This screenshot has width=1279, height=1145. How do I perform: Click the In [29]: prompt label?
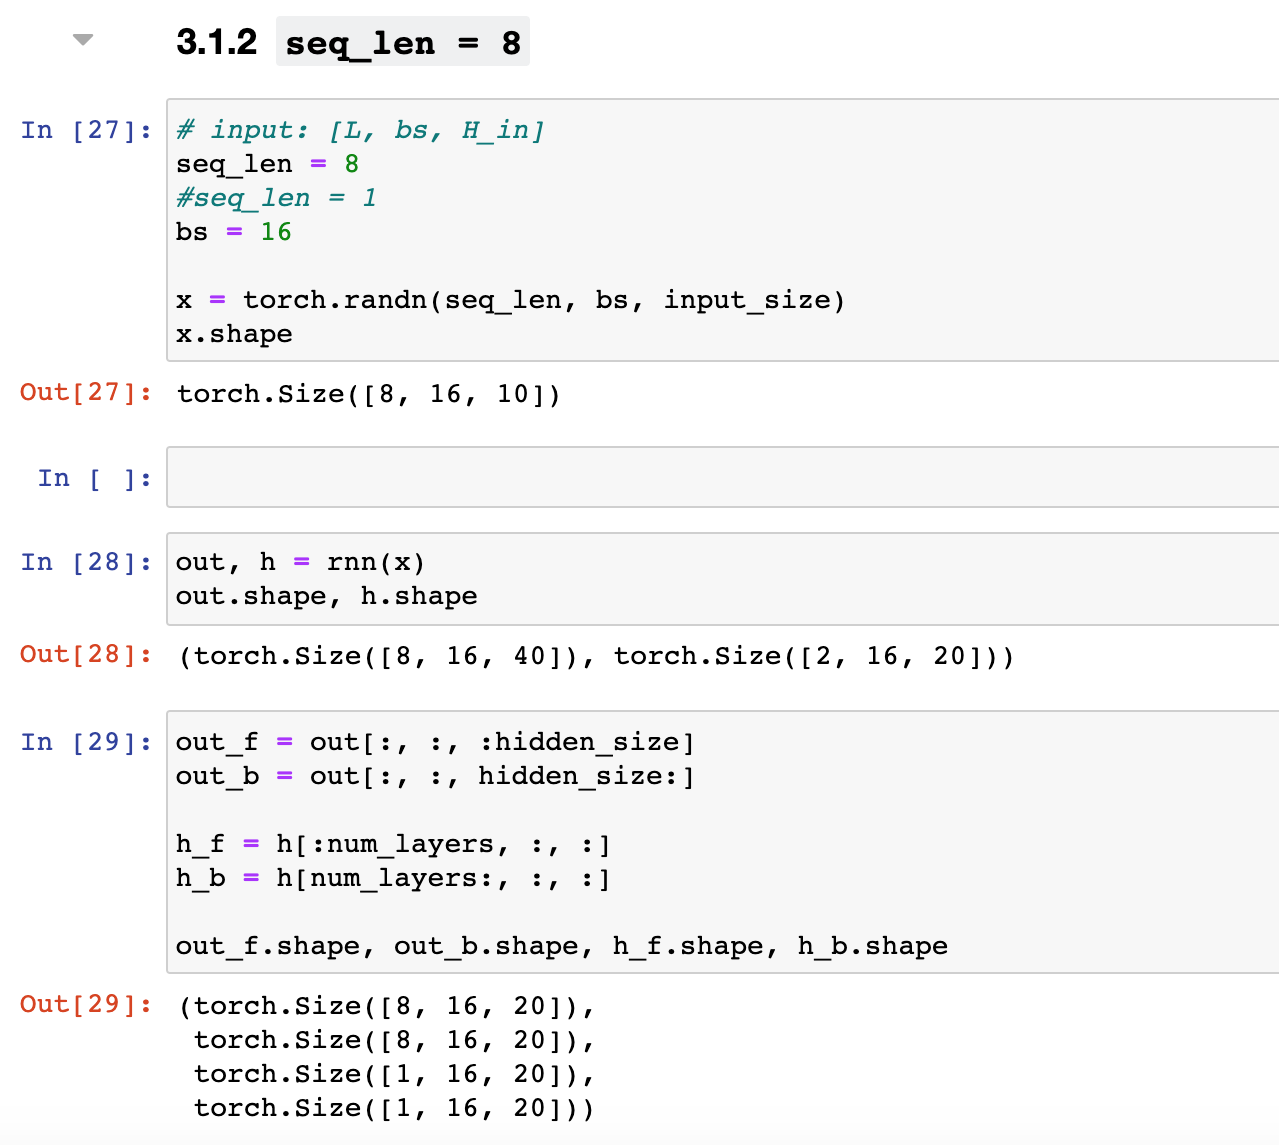click(x=87, y=742)
